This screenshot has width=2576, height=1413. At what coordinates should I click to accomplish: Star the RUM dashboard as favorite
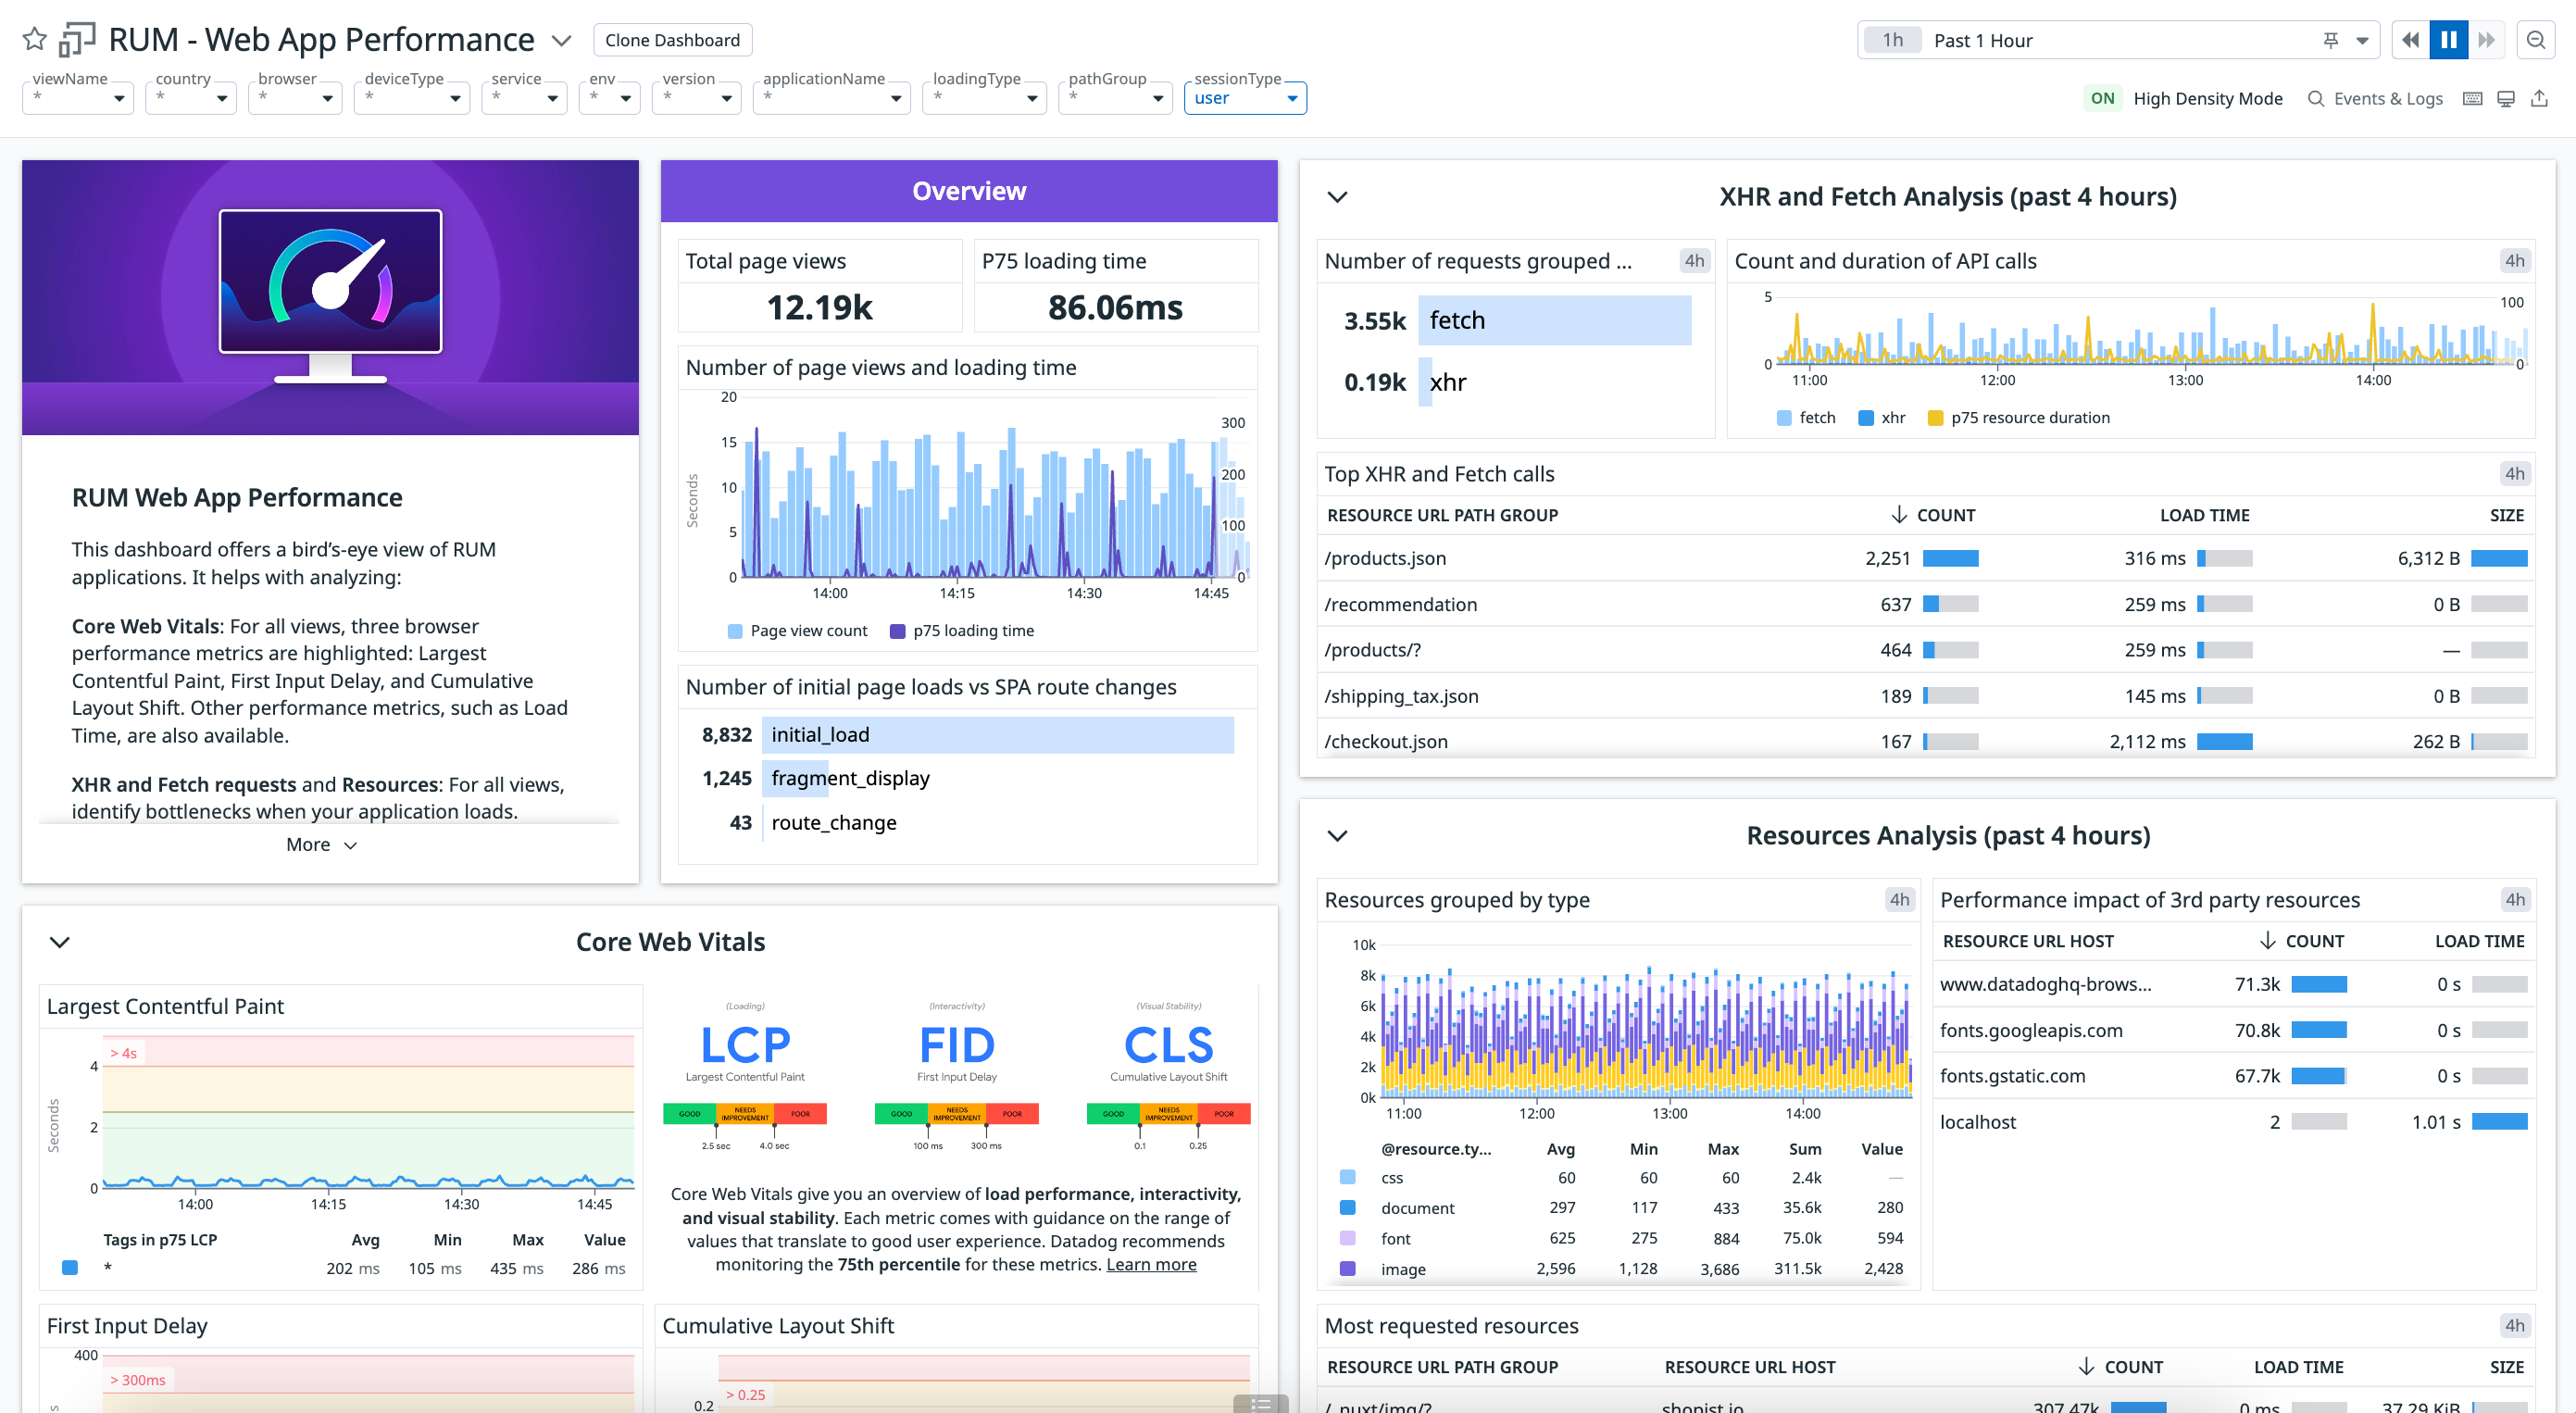click(33, 39)
